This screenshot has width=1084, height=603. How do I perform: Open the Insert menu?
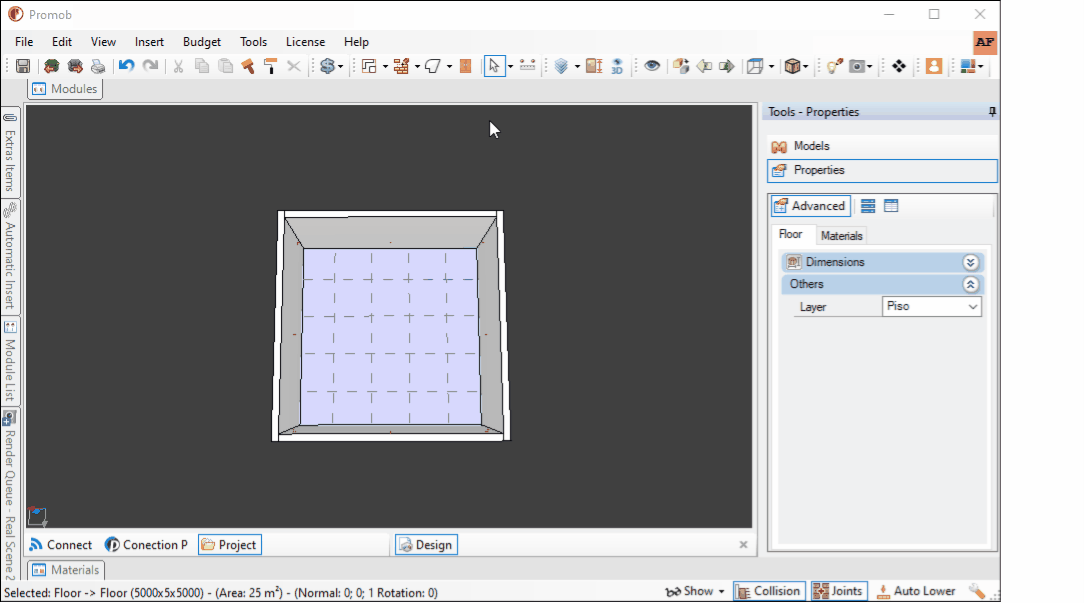point(149,42)
